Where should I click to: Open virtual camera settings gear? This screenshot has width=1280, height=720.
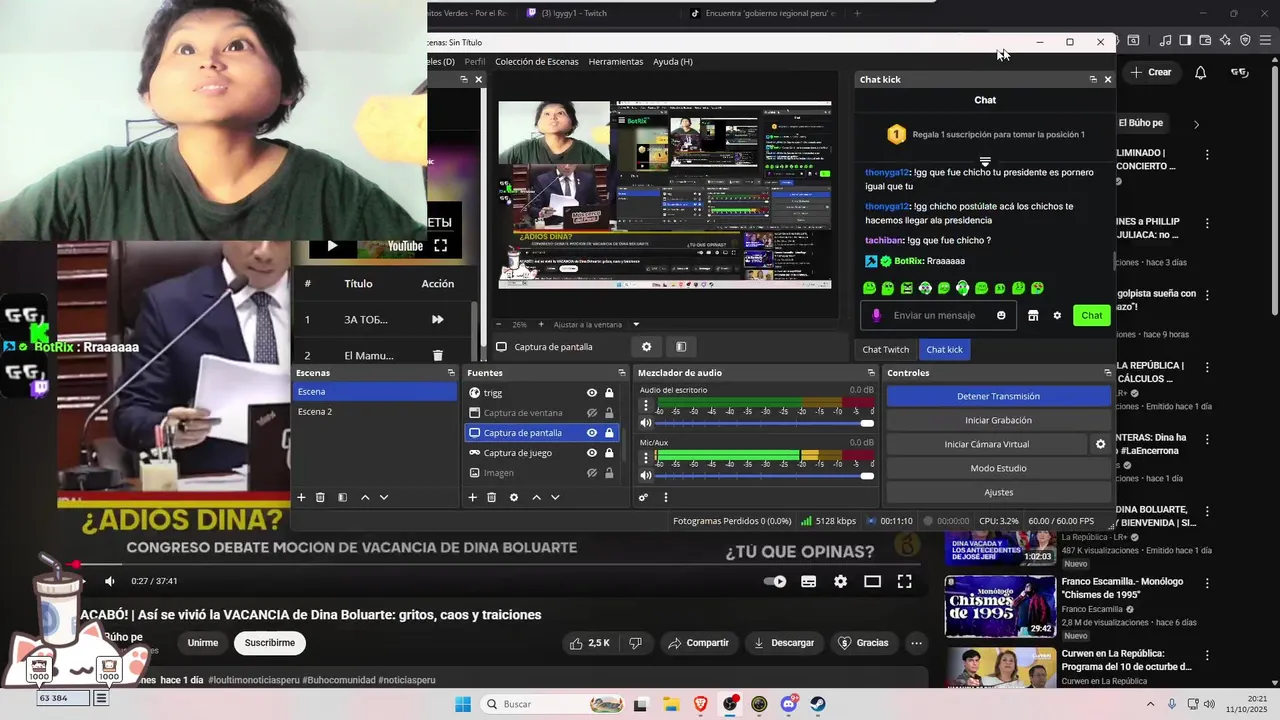[1101, 444]
